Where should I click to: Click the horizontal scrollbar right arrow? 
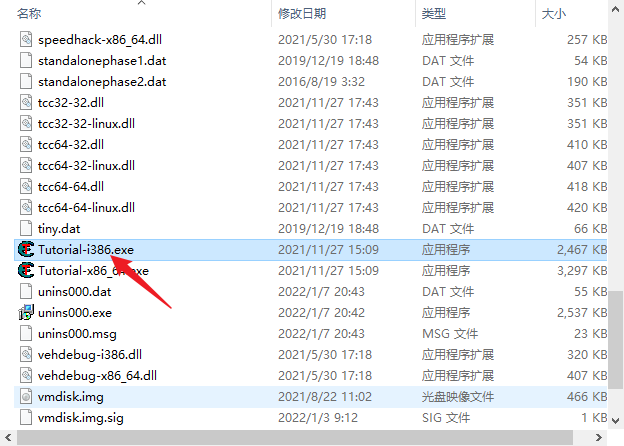[598, 438]
